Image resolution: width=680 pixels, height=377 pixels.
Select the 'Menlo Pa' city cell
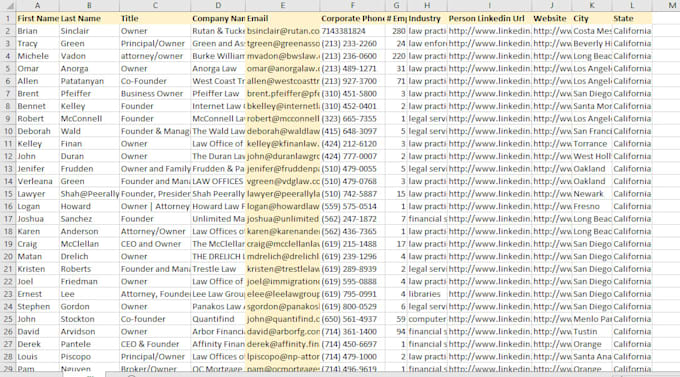tap(592, 319)
